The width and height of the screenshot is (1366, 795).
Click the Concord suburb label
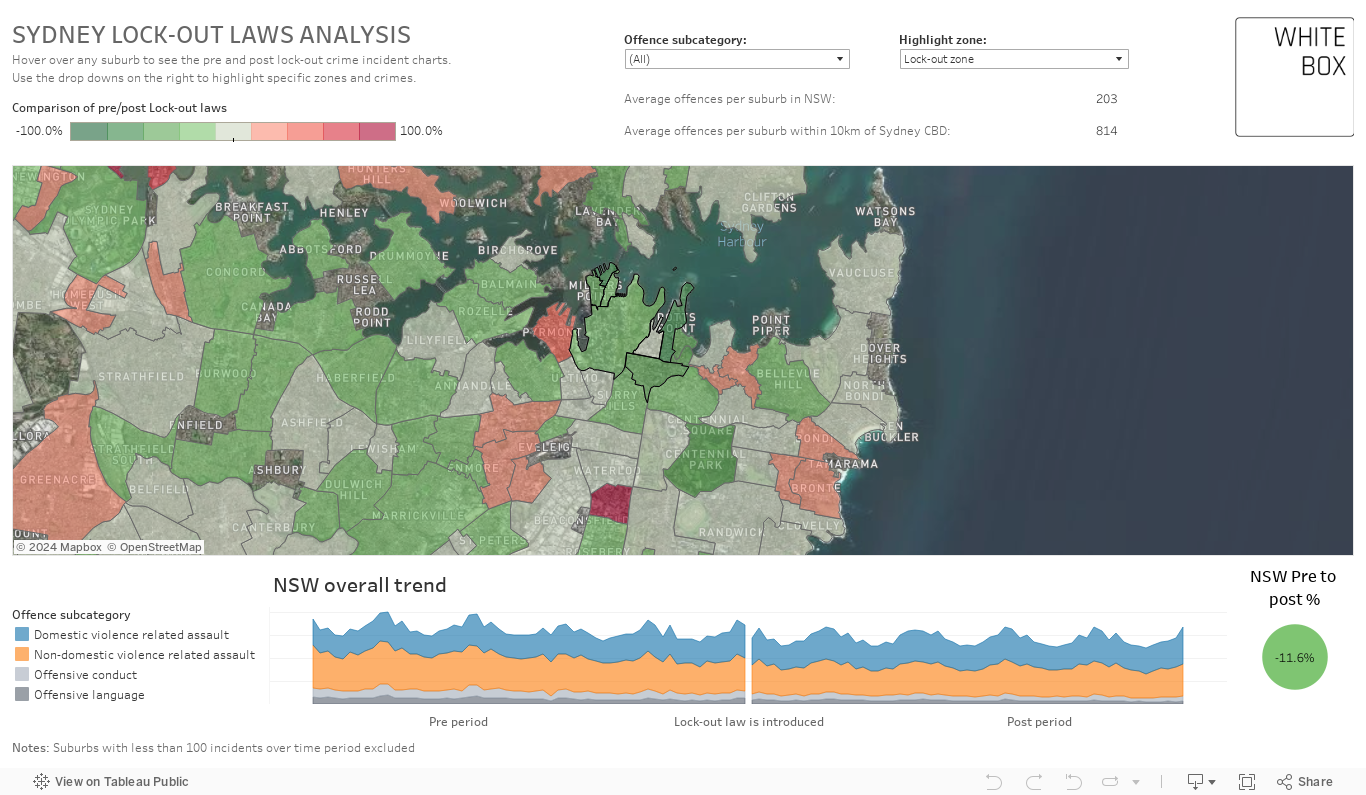pos(235,272)
